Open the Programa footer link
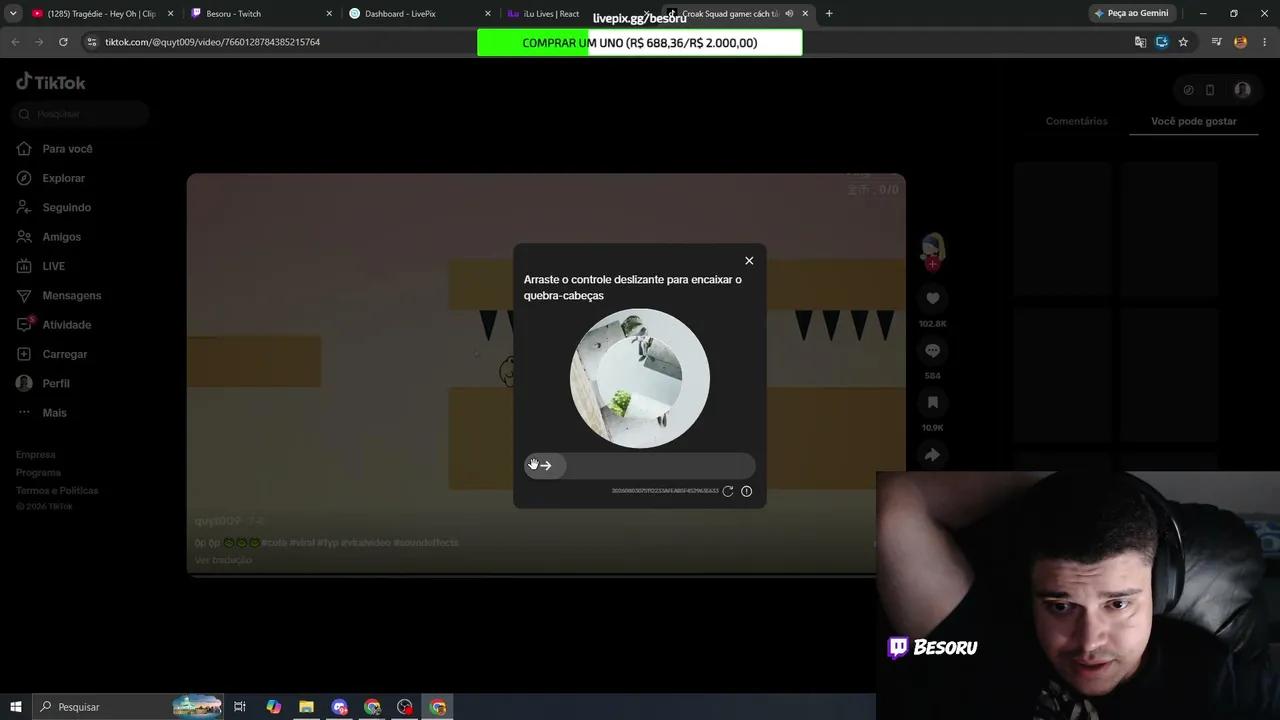This screenshot has height=720, width=1280. (39, 473)
